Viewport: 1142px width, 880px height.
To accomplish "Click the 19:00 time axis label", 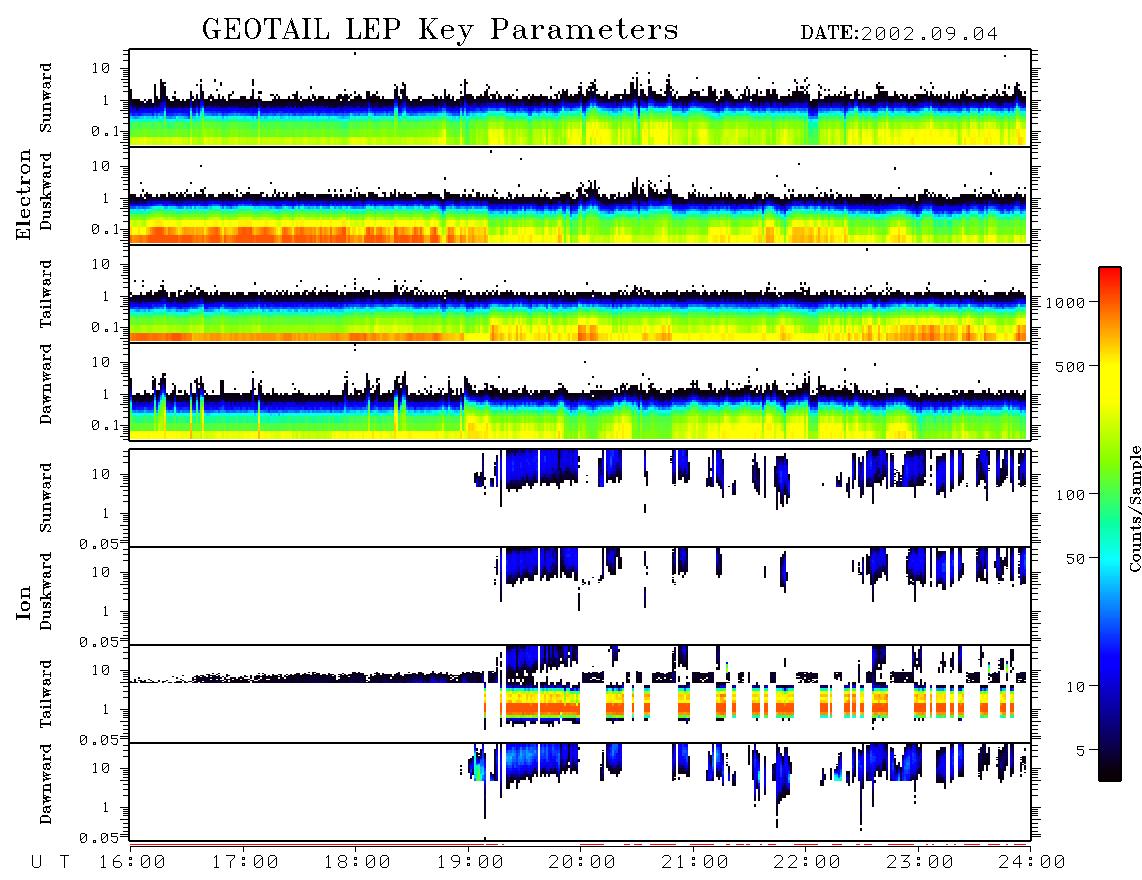I will tap(470, 862).
